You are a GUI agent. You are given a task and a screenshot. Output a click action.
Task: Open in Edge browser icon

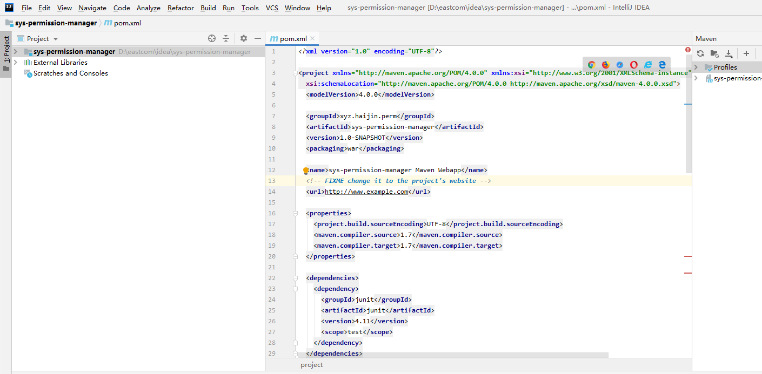[x=662, y=64]
